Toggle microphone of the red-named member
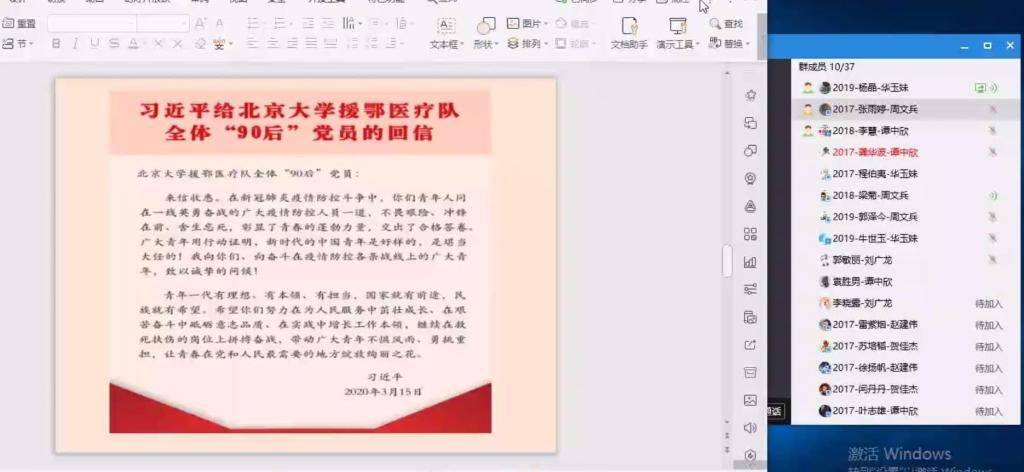 993,152
